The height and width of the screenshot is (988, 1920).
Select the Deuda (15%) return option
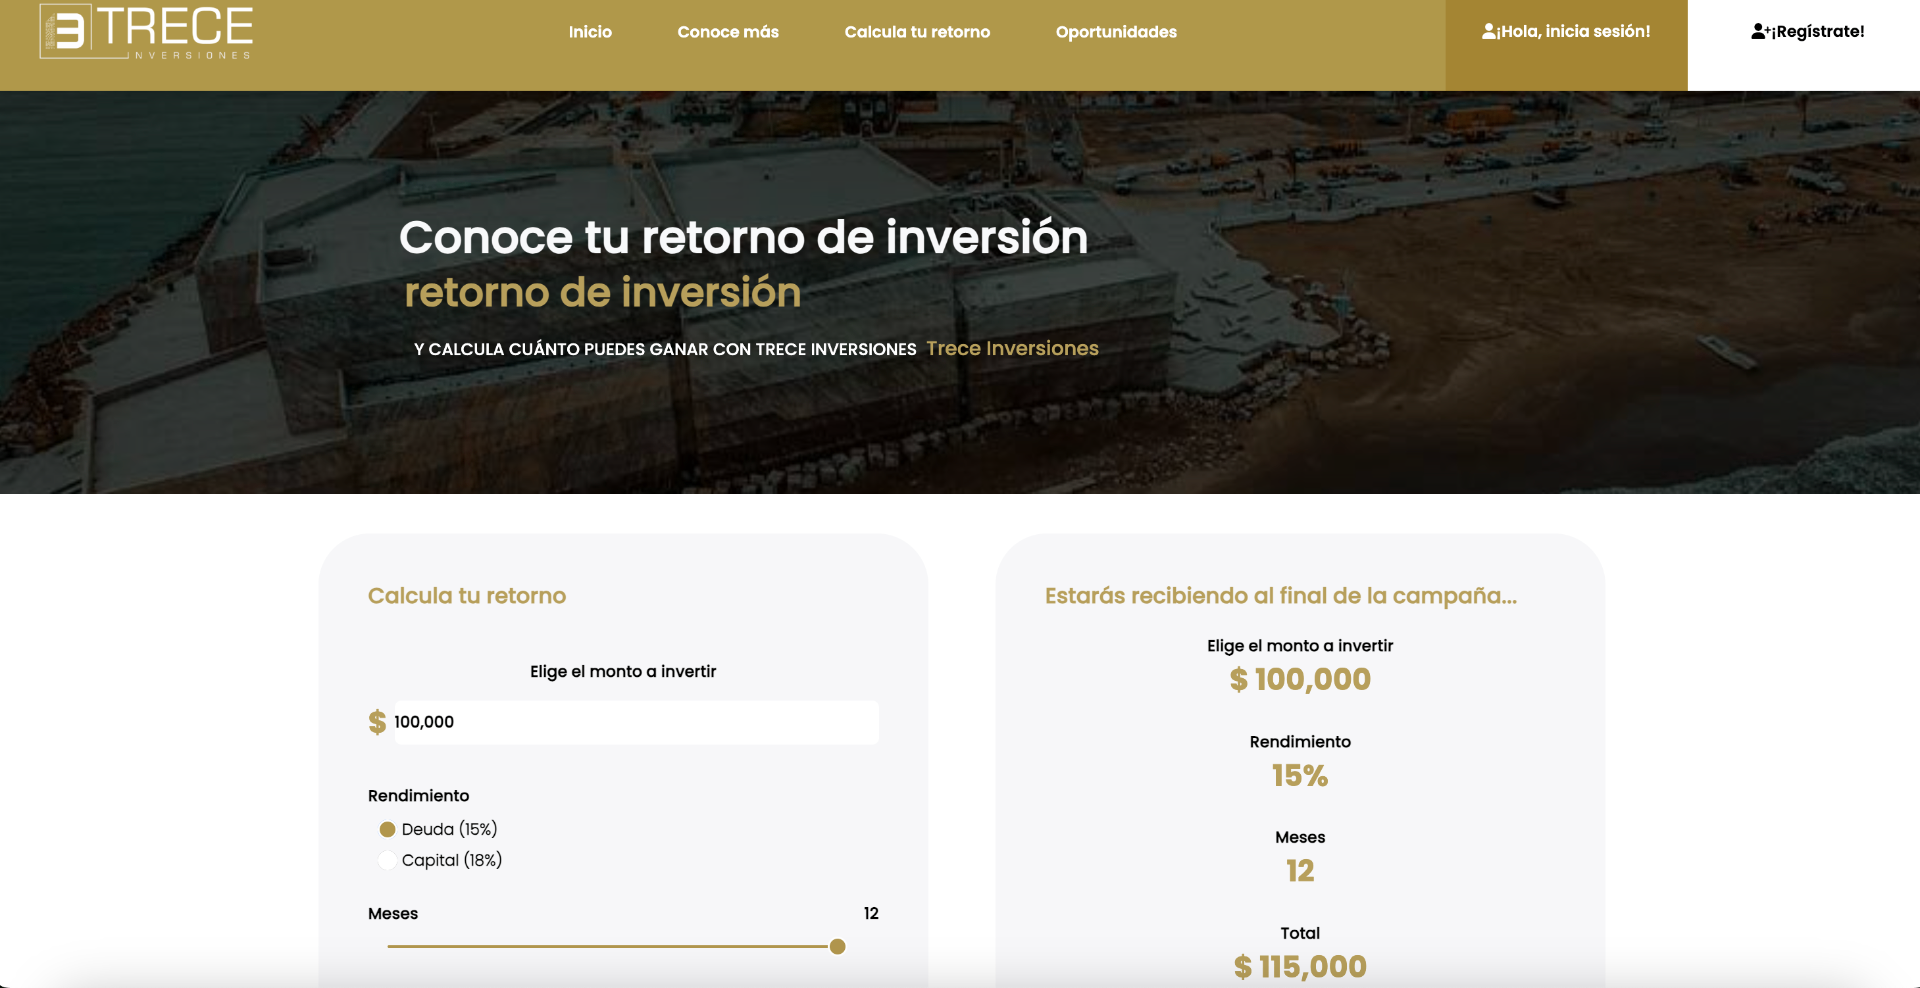386,828
